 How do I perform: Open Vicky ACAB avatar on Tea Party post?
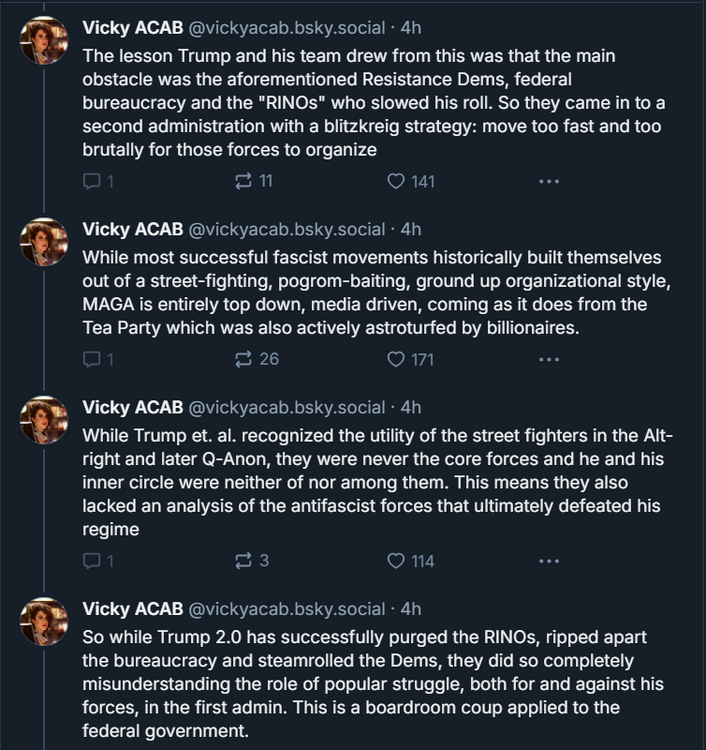(45, 243)
